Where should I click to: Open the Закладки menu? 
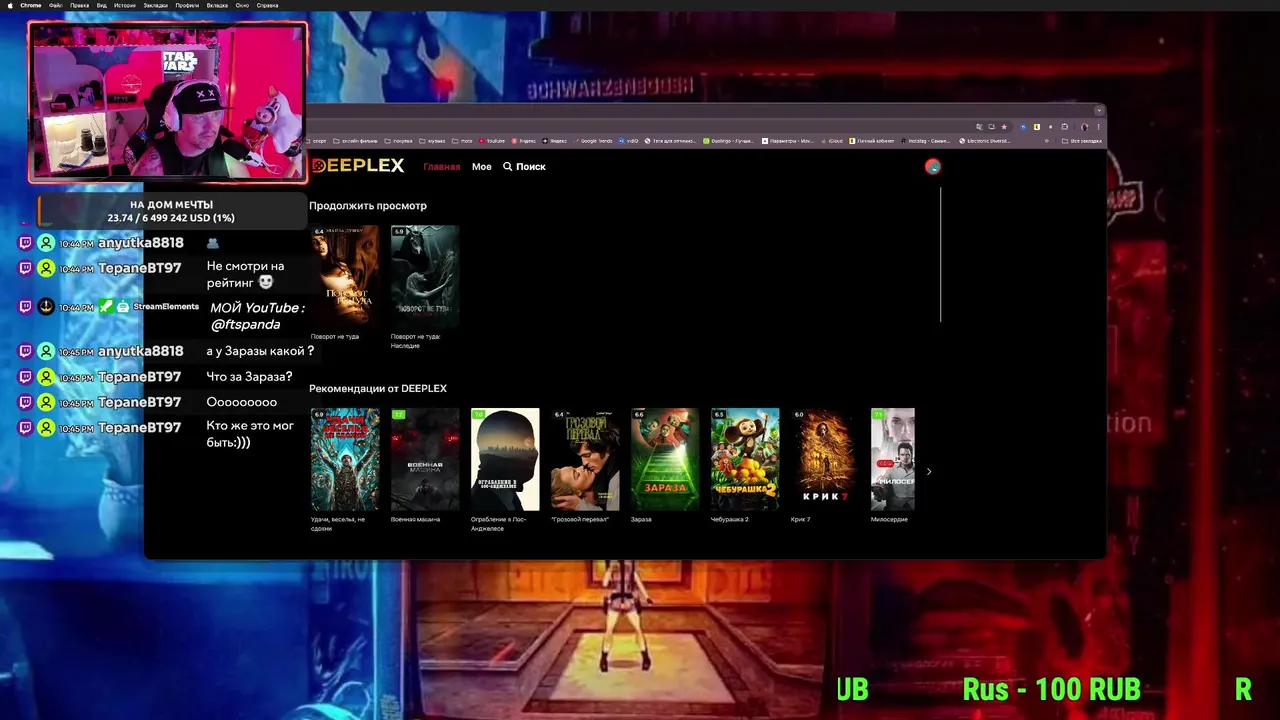155,5
